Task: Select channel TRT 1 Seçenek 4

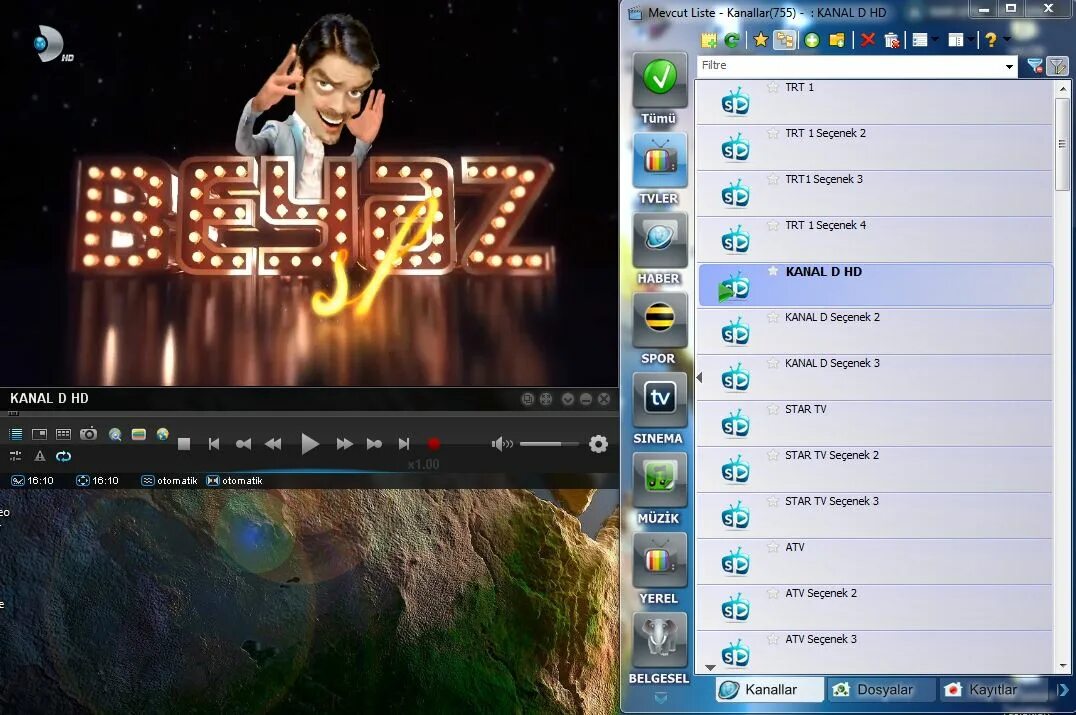Action: (x=875, y=239)
